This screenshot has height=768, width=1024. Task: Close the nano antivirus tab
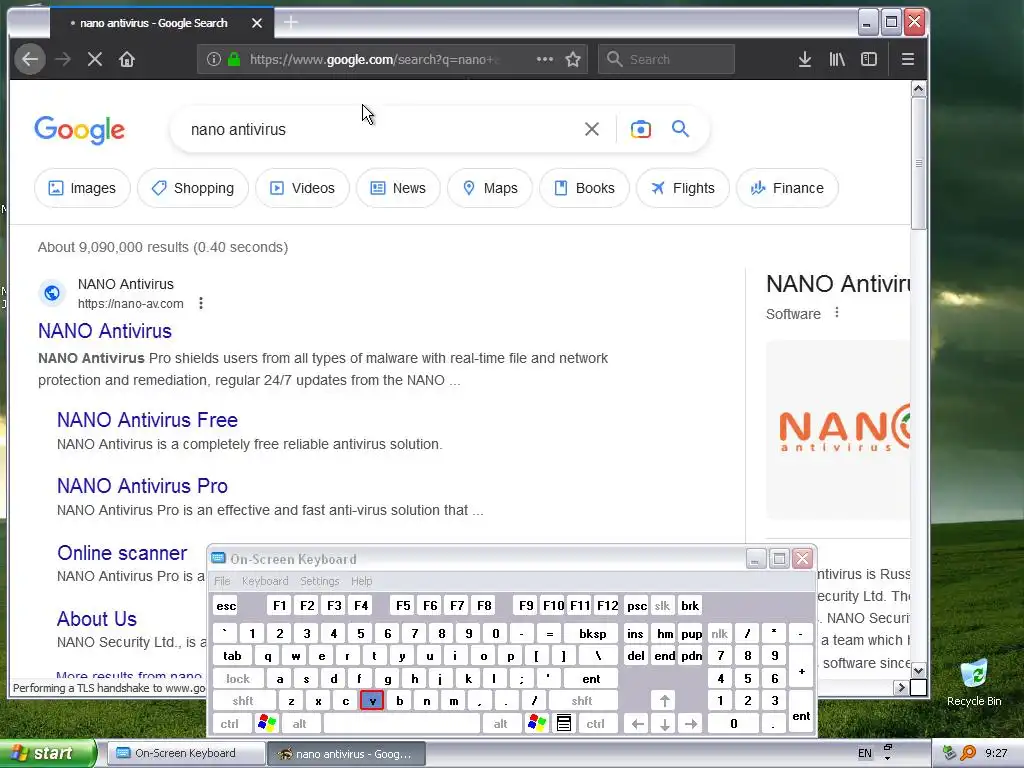(x=257, y=23)
